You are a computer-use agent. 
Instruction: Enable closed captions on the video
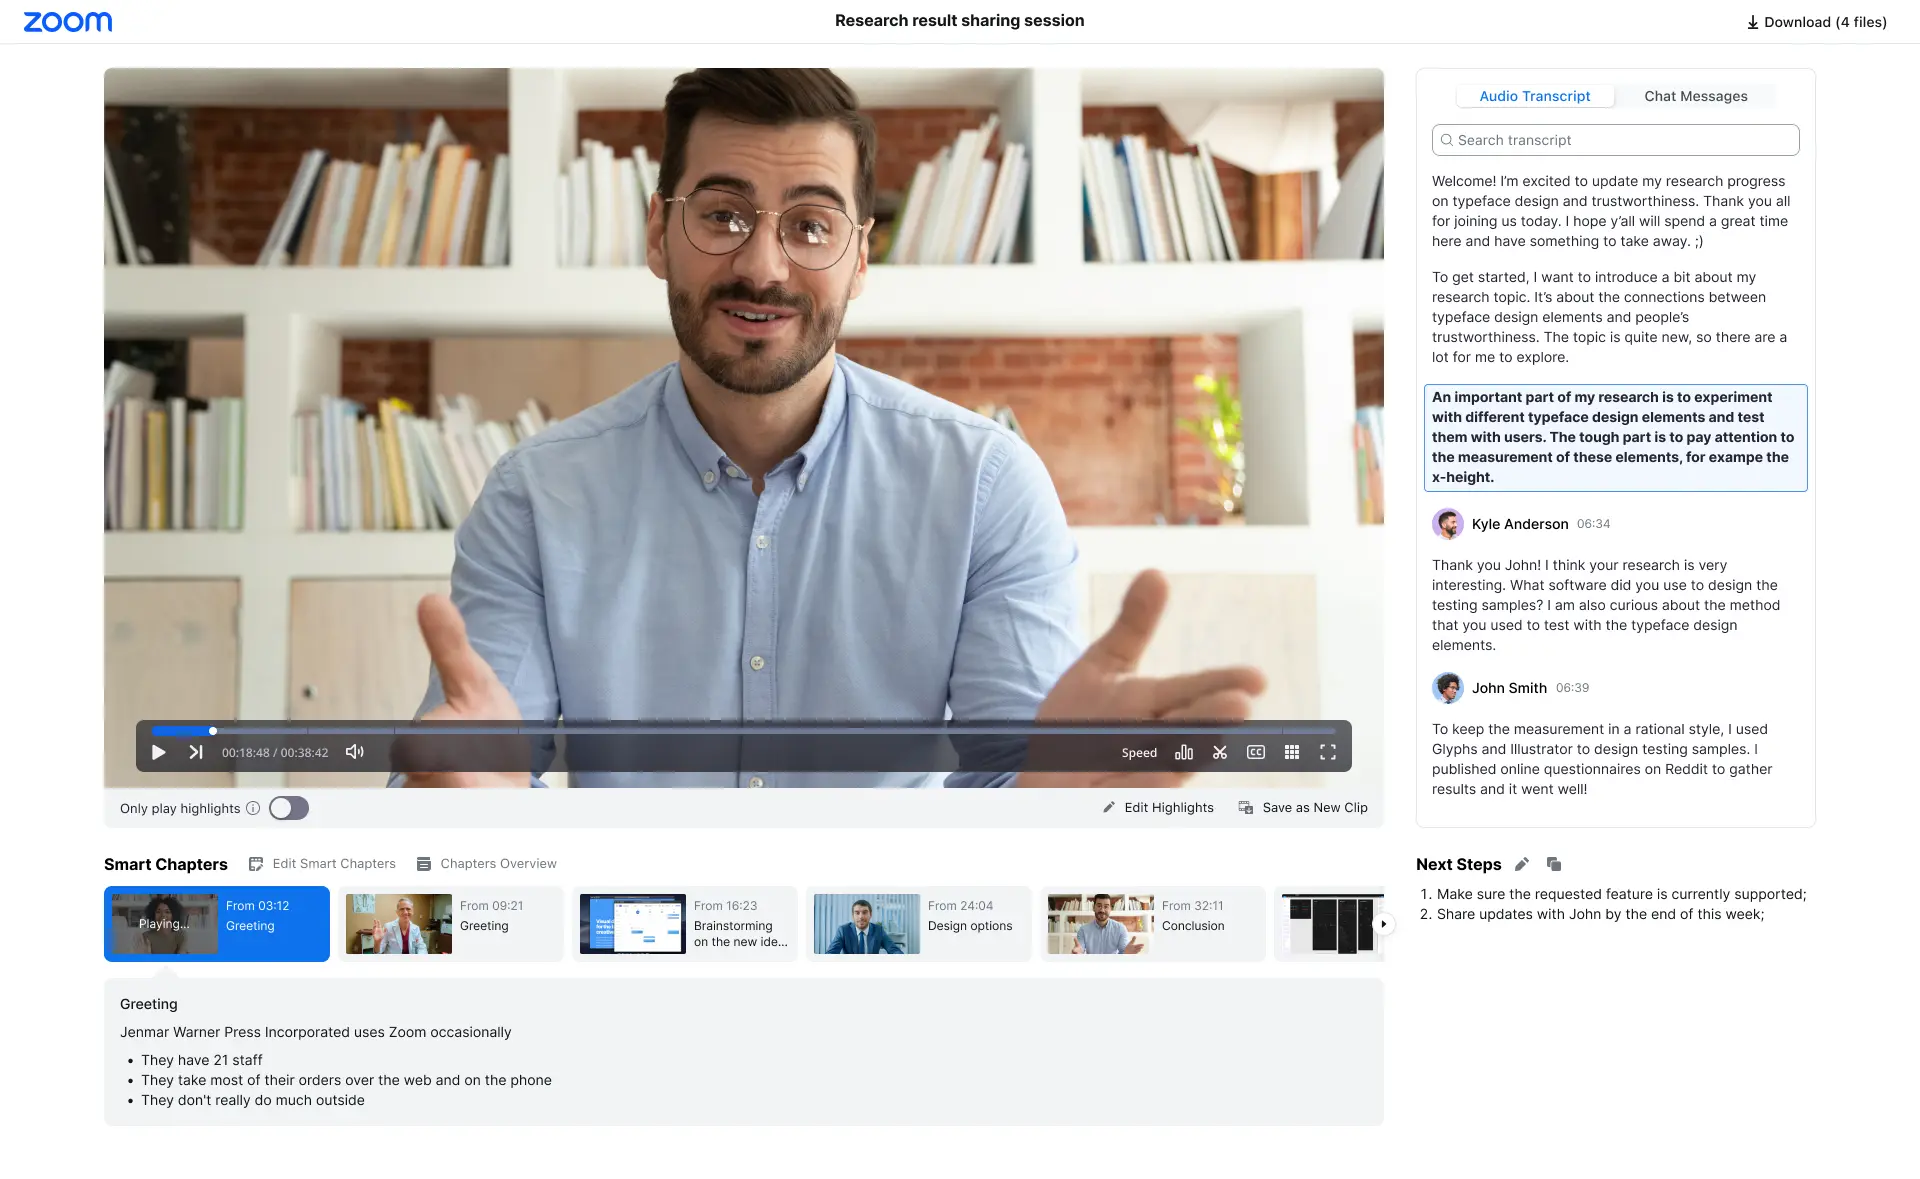point(1256,752)
